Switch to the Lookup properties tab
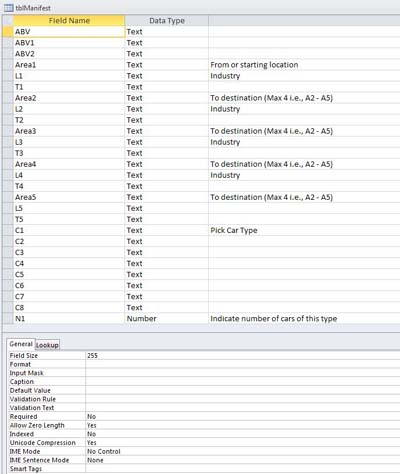 click(x=47, y=345)
